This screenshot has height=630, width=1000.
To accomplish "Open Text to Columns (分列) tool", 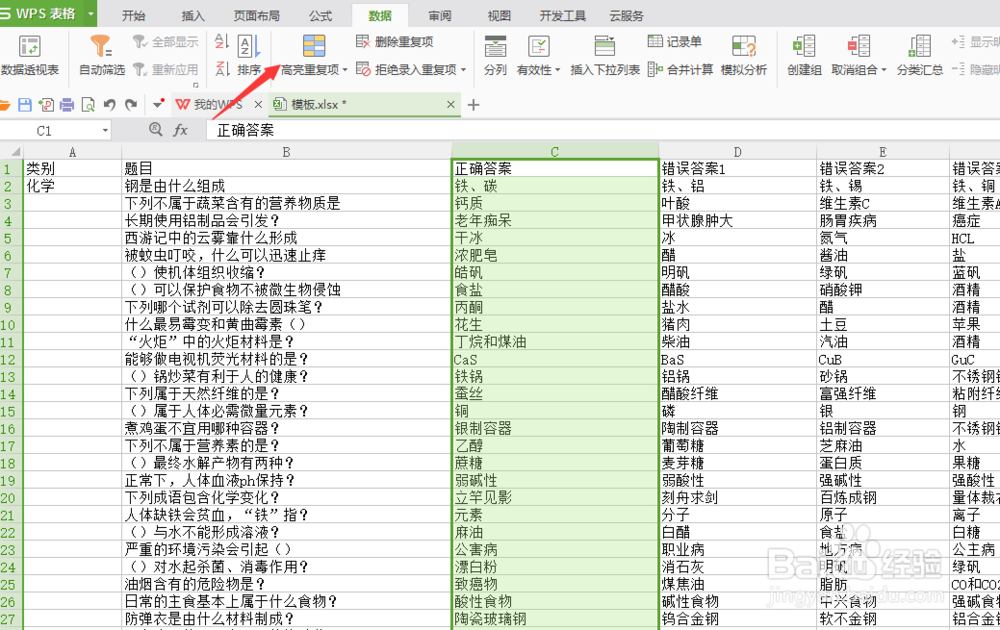I will [494, 55].
